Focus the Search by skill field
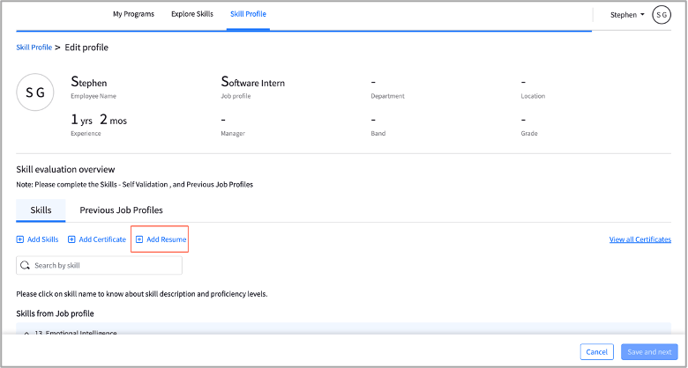688x368 pixels. pyautogui.click(x=99, y=265)
